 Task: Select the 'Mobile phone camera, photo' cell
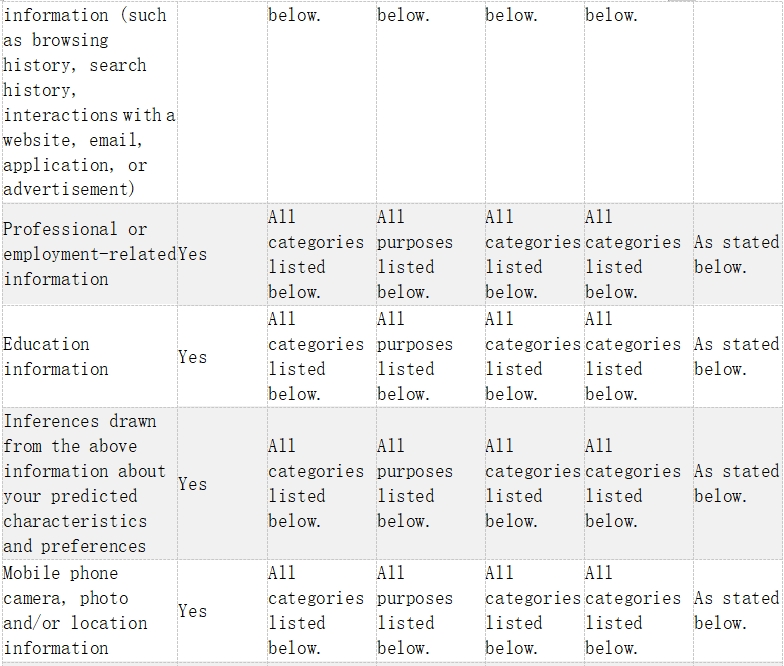90,610
